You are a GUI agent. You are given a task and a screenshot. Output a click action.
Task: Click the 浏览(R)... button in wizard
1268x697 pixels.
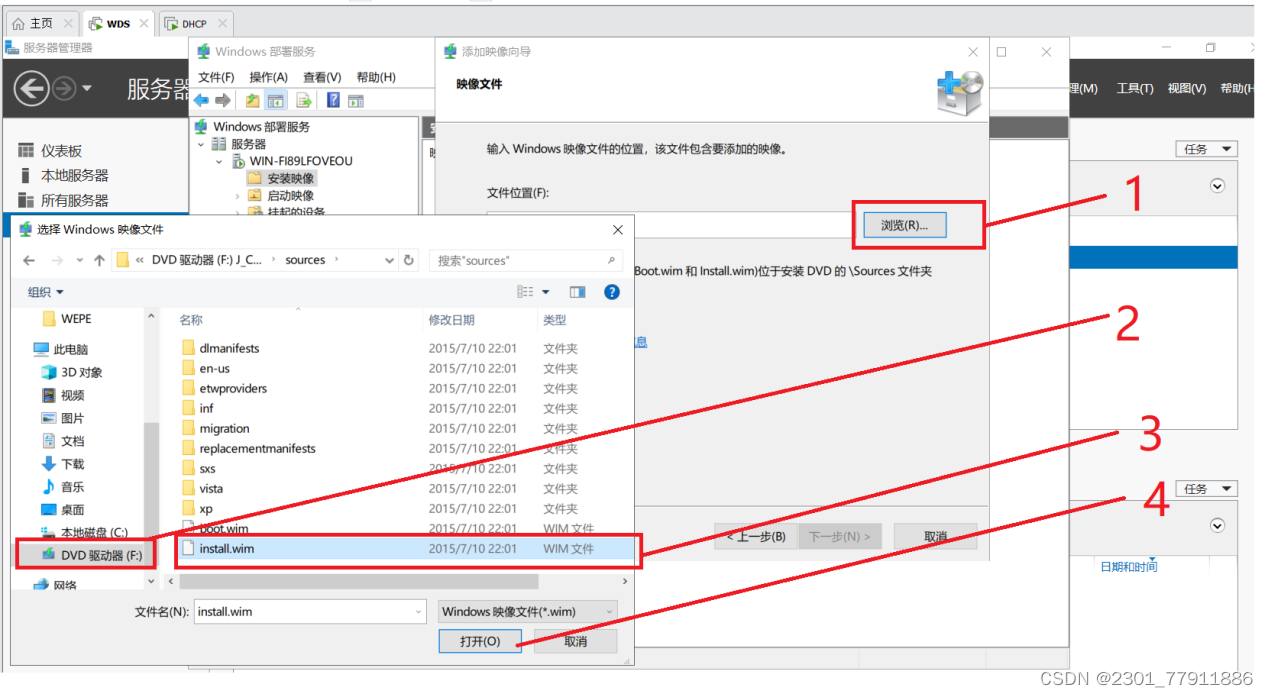coord(904,225)
